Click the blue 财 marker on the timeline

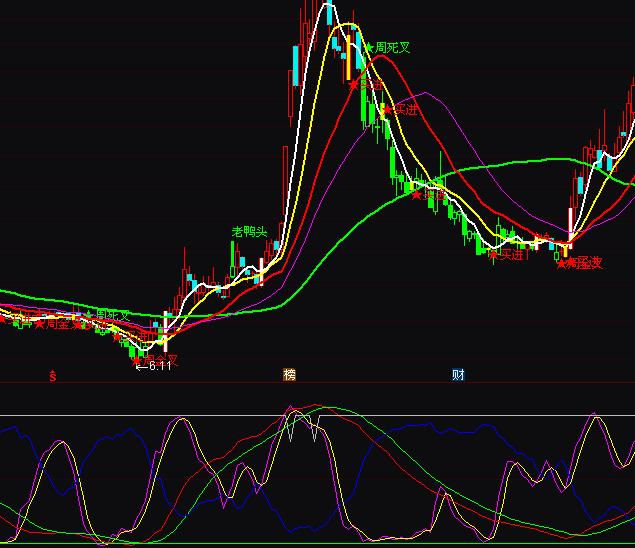coord(458,375)
